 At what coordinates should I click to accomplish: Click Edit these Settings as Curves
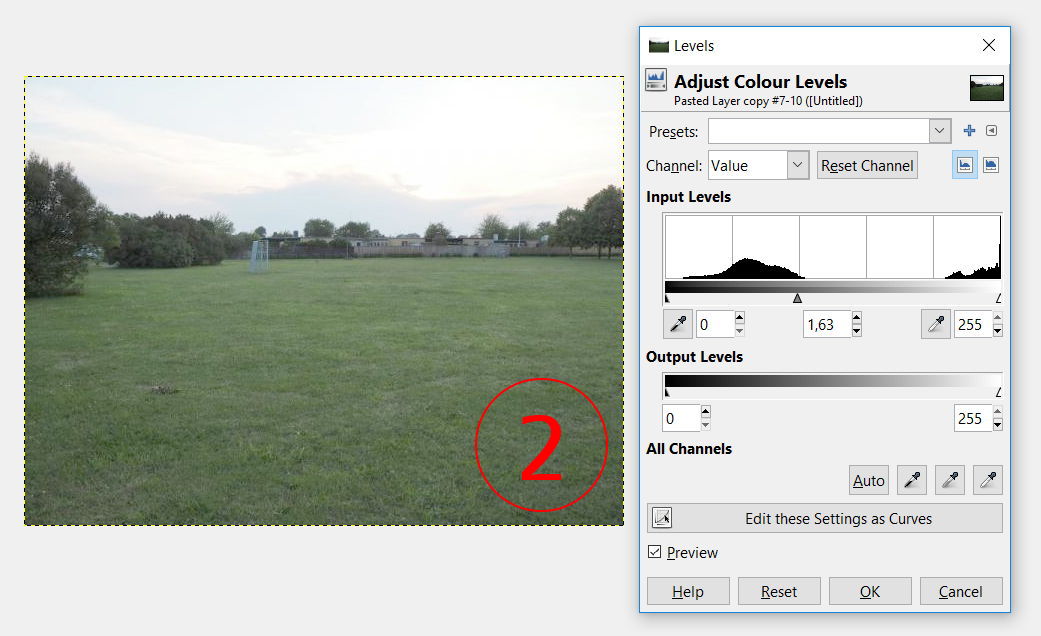click(825, 518)
